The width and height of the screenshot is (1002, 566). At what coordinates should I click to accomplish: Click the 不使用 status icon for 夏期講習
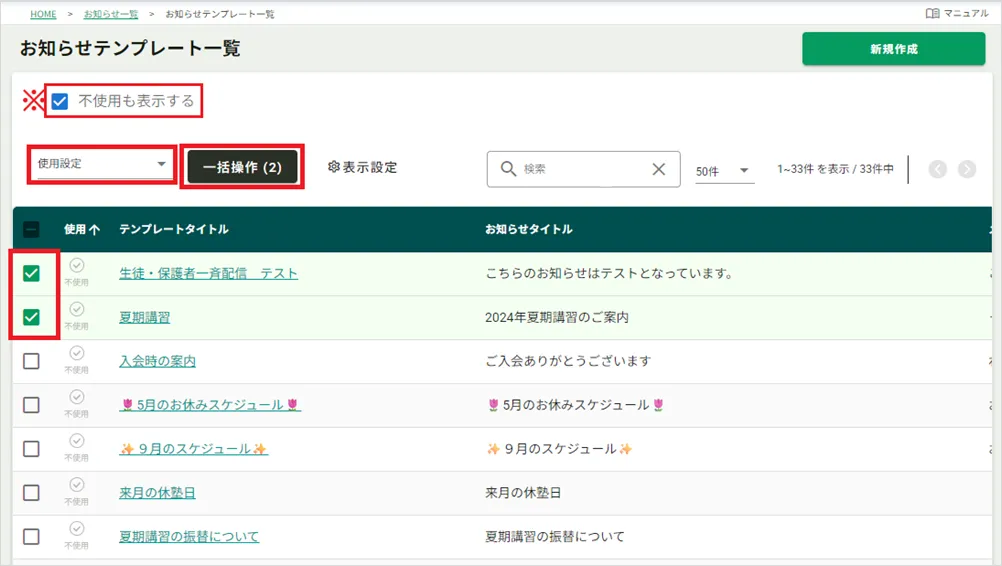[77, 310]
